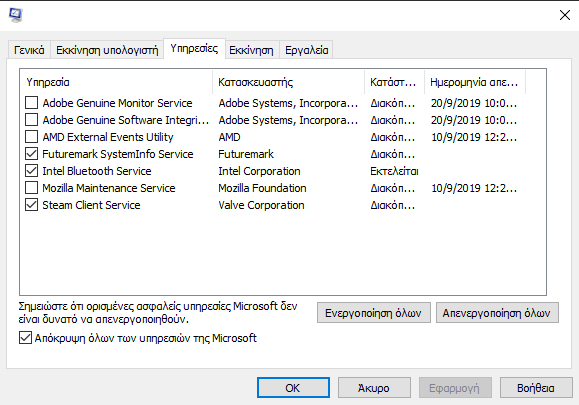This screenshot has width=579, height=405.
Task: Toggle Απόκρυψη όλων των υπηρεσιών της Microsoft
Action: [25, 338]
